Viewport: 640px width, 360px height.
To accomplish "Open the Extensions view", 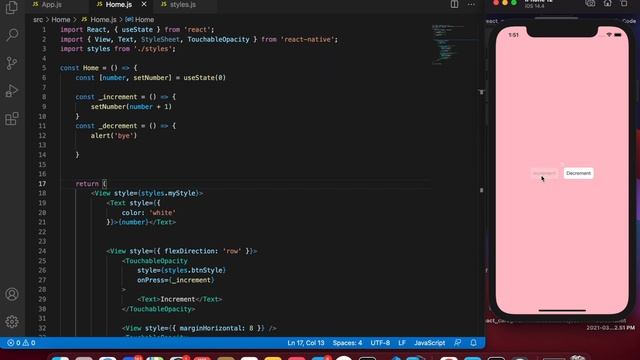I will 12,119.
